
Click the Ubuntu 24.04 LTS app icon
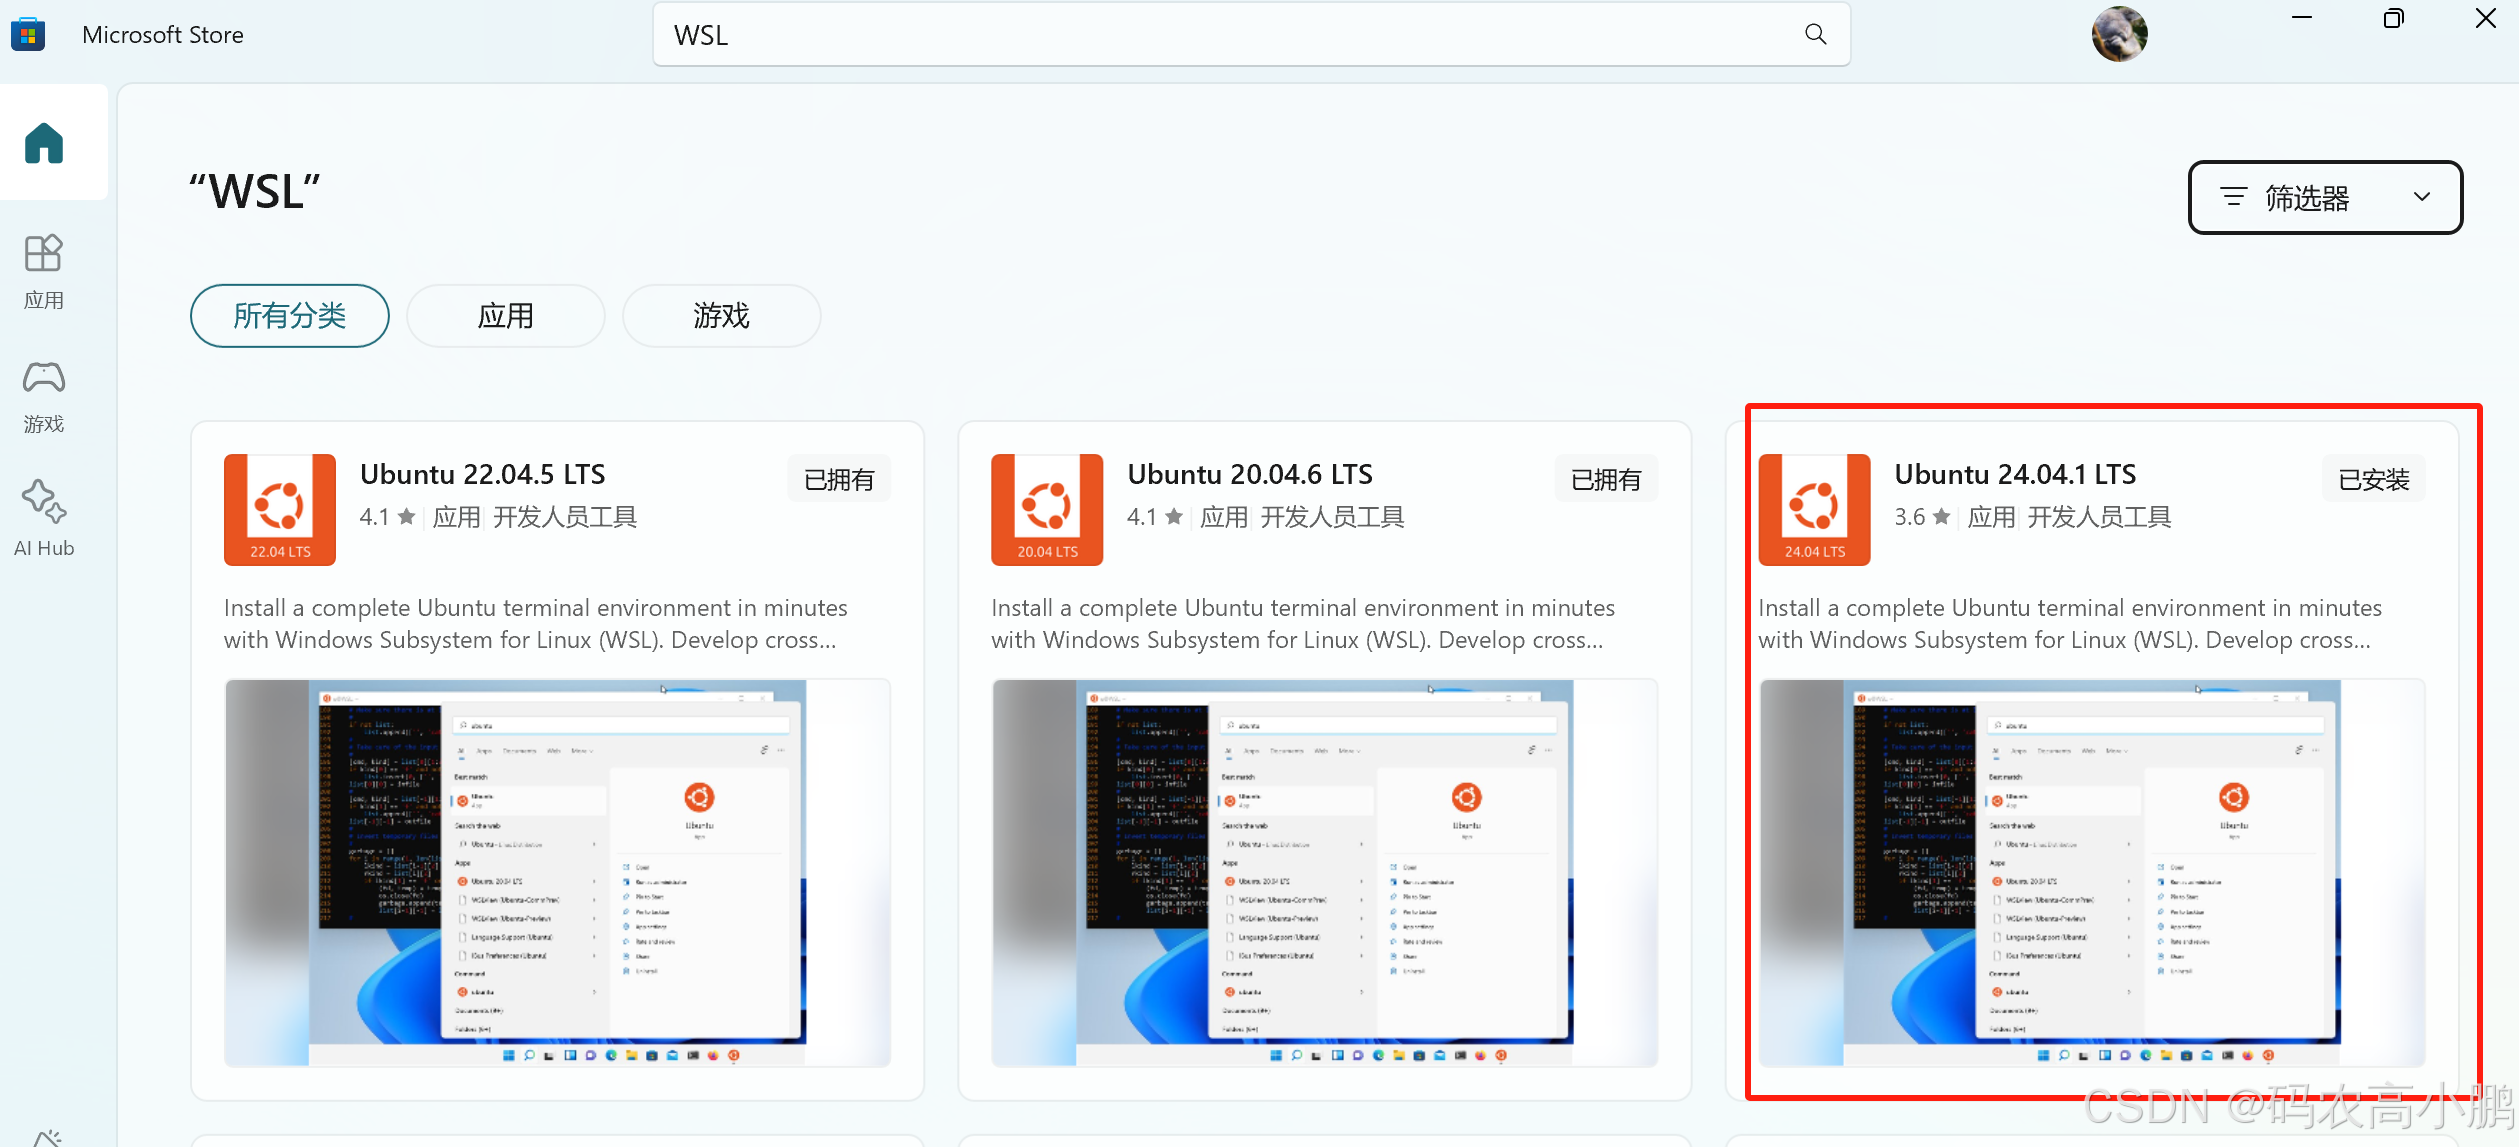1814,509
